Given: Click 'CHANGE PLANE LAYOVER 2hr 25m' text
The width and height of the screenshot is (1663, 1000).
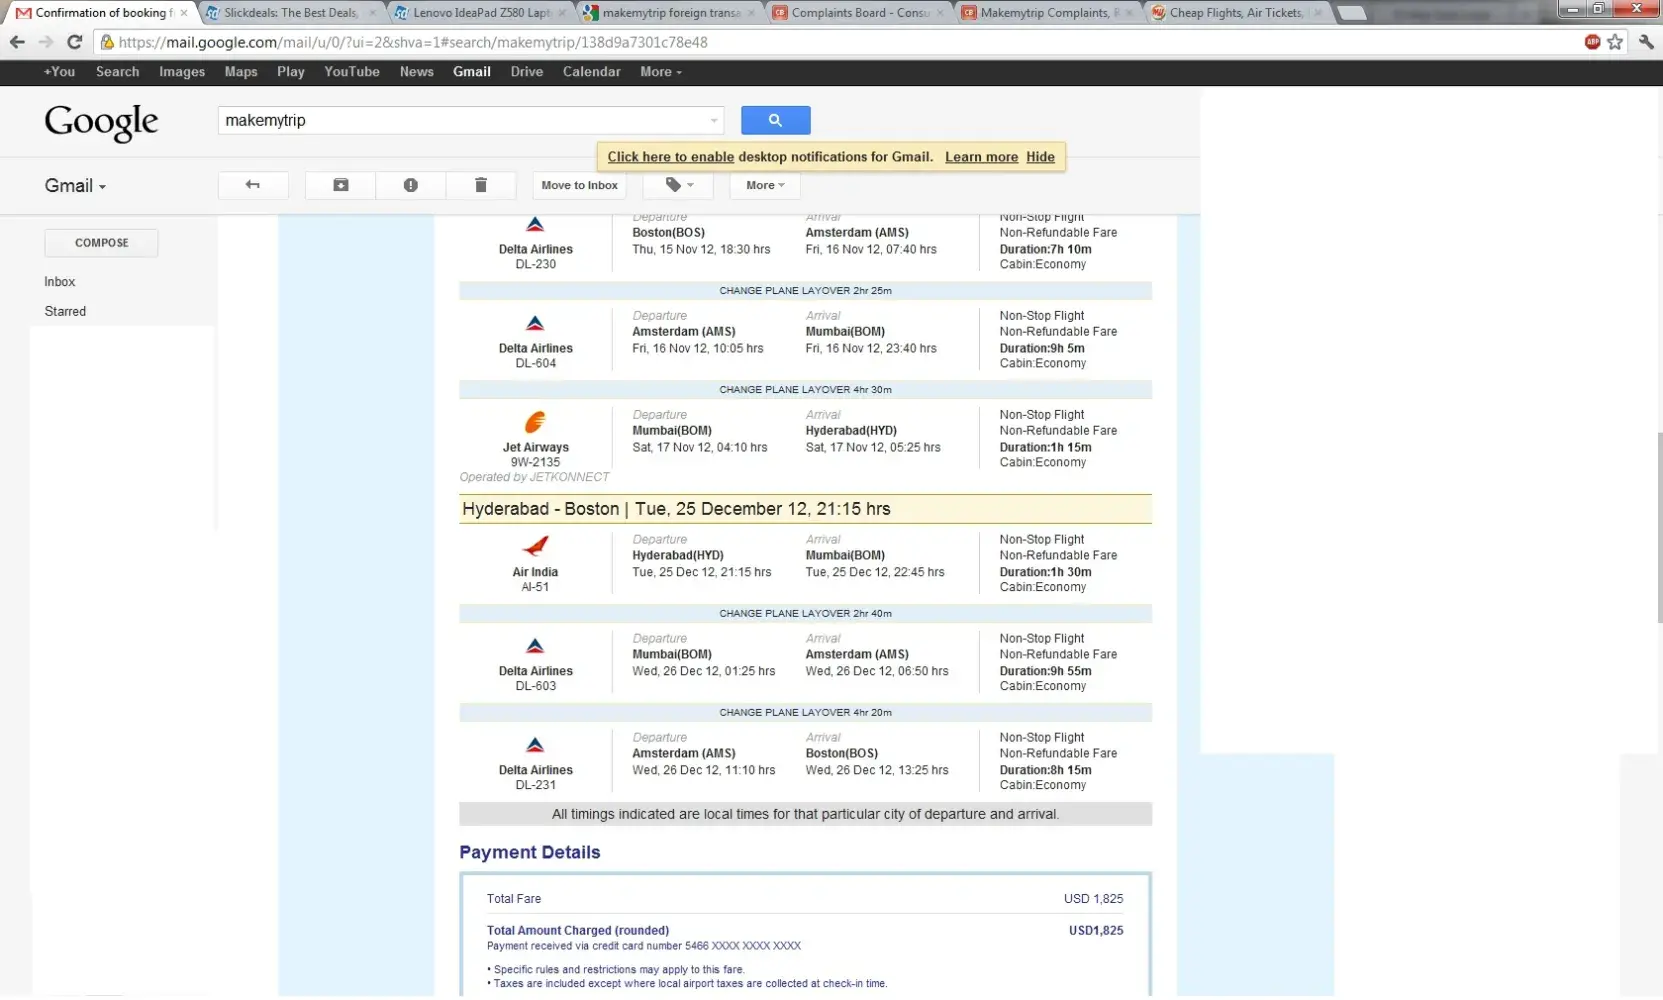Looking at the screenshot, I should (x=805, y=291).
